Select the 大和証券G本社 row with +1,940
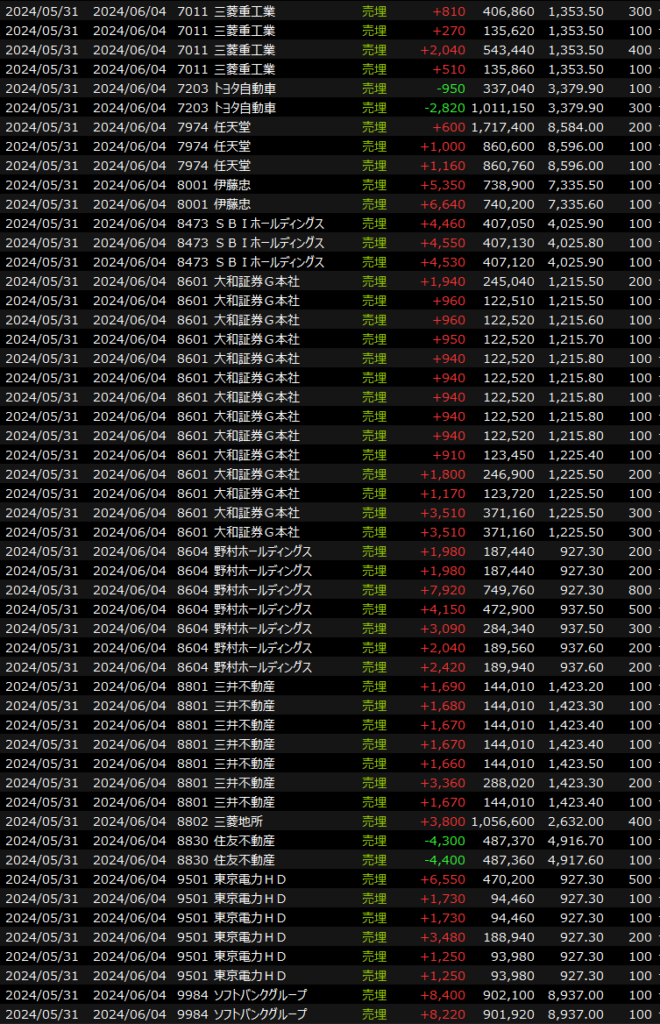 pos(256,281)
